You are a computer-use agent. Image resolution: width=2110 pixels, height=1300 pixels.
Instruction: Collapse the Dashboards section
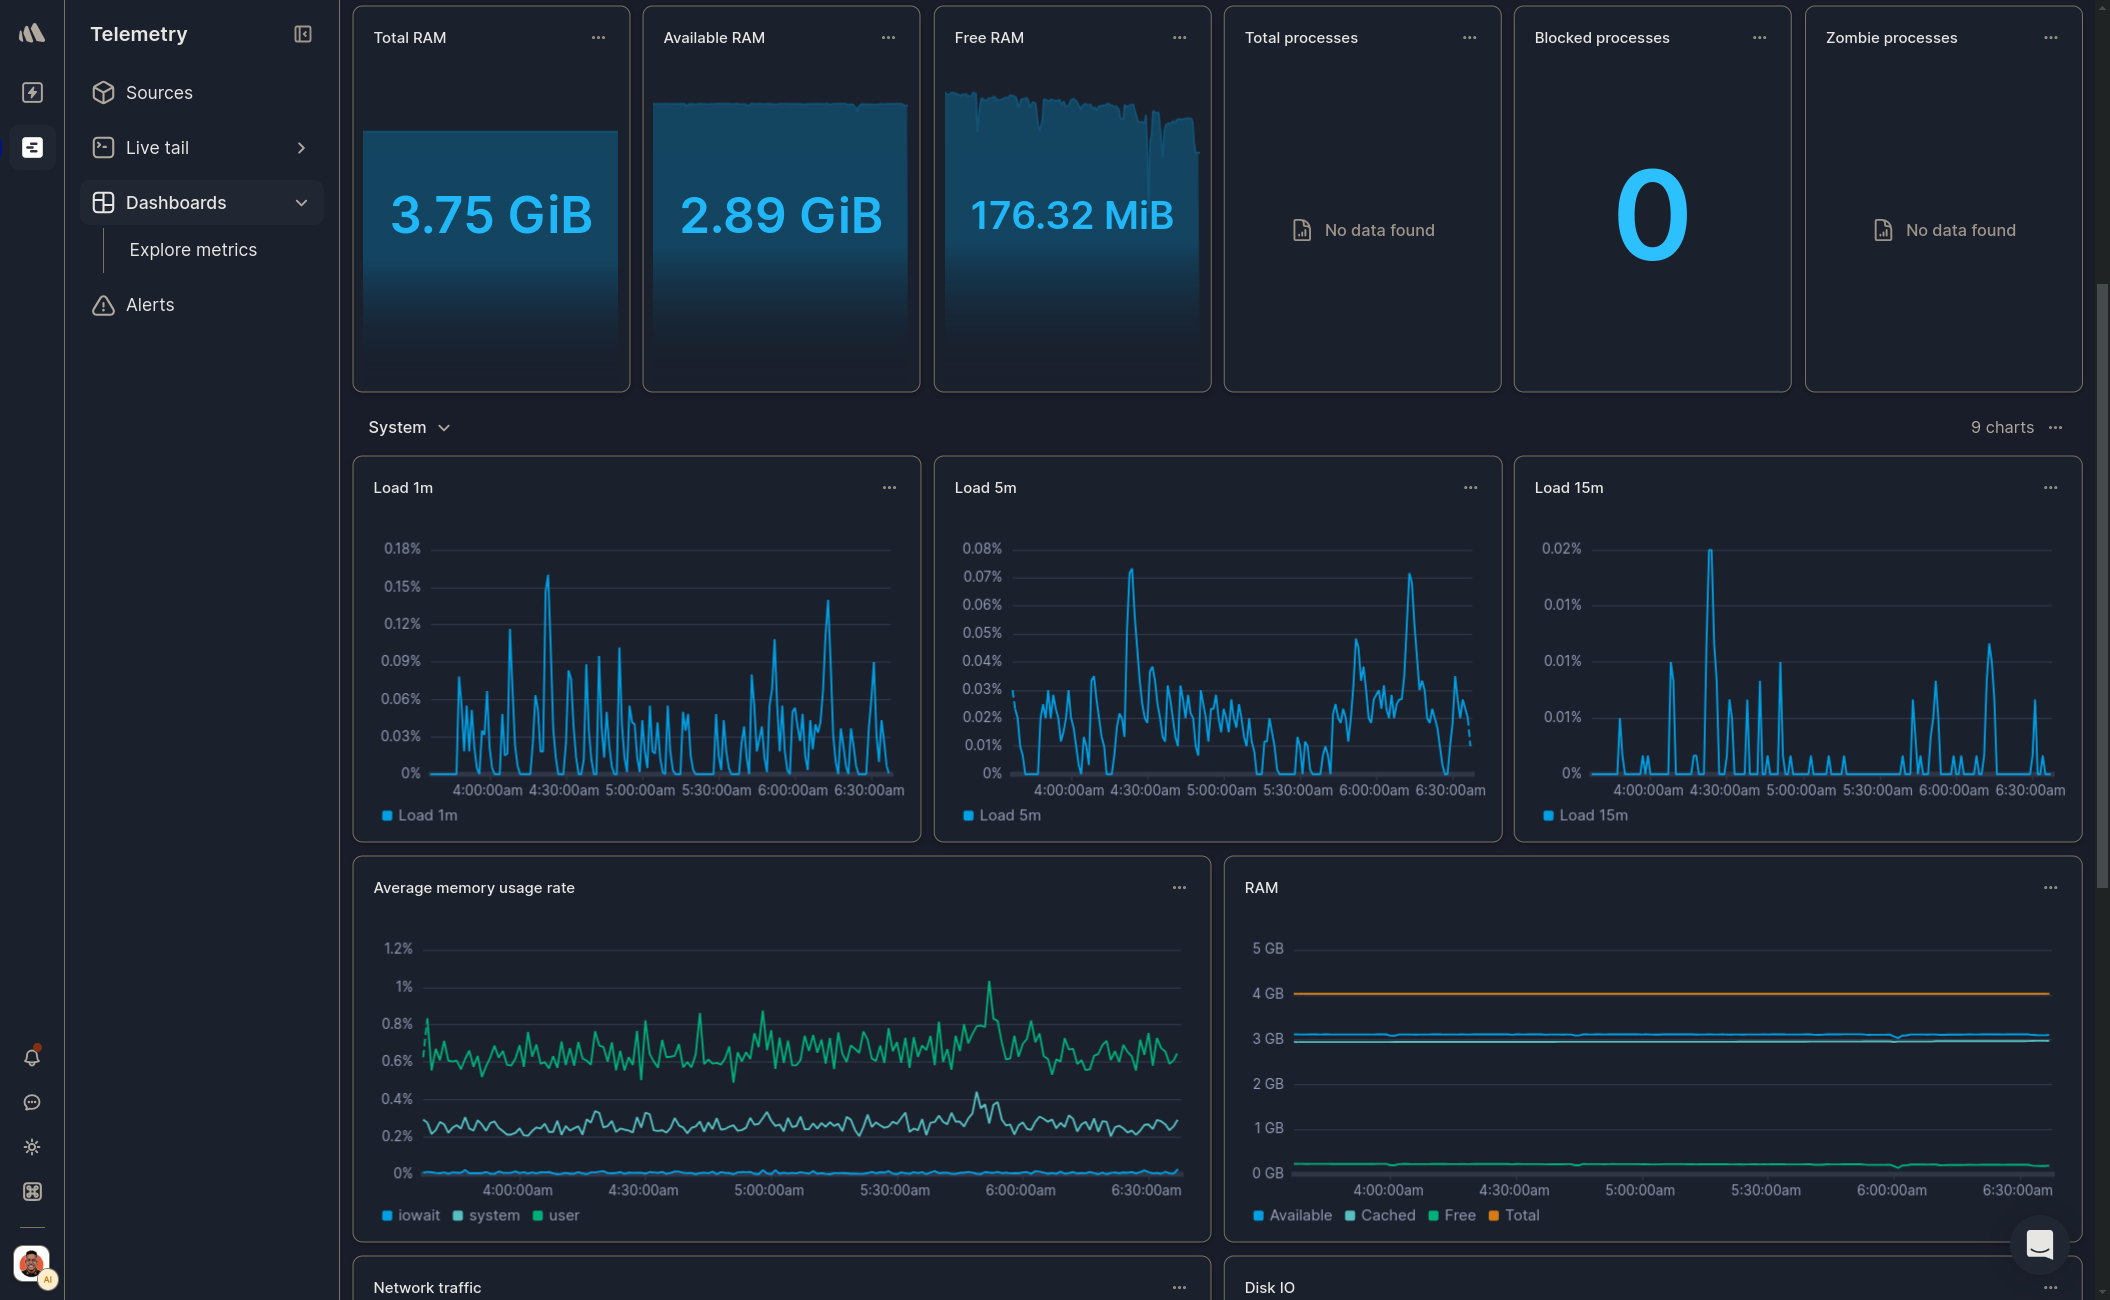click(301, 202)
